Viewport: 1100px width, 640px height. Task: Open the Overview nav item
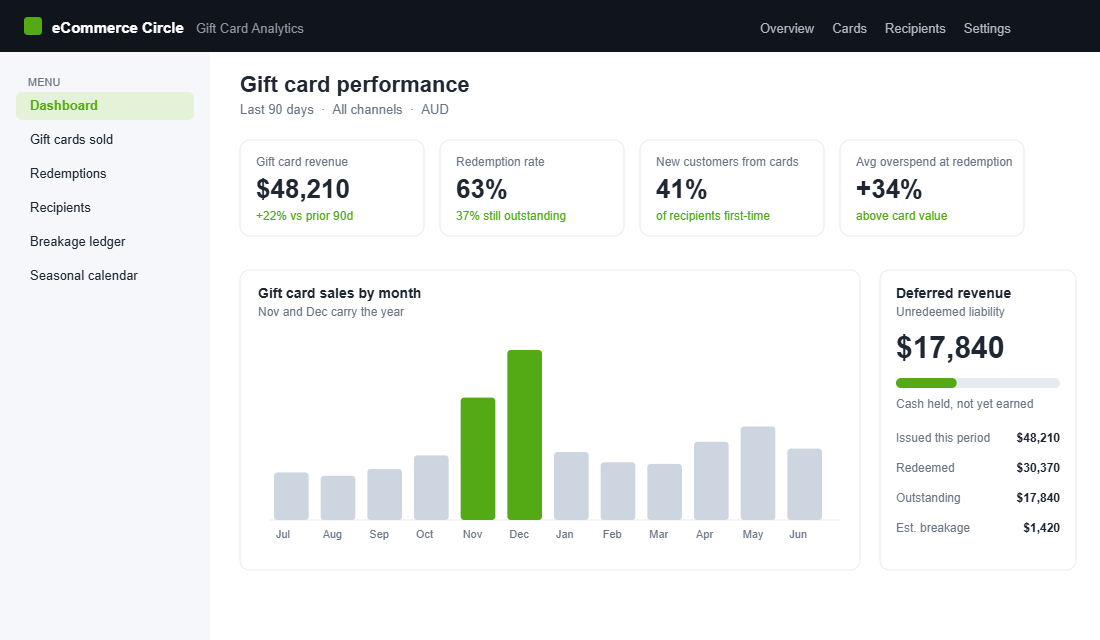coord(786,29)
